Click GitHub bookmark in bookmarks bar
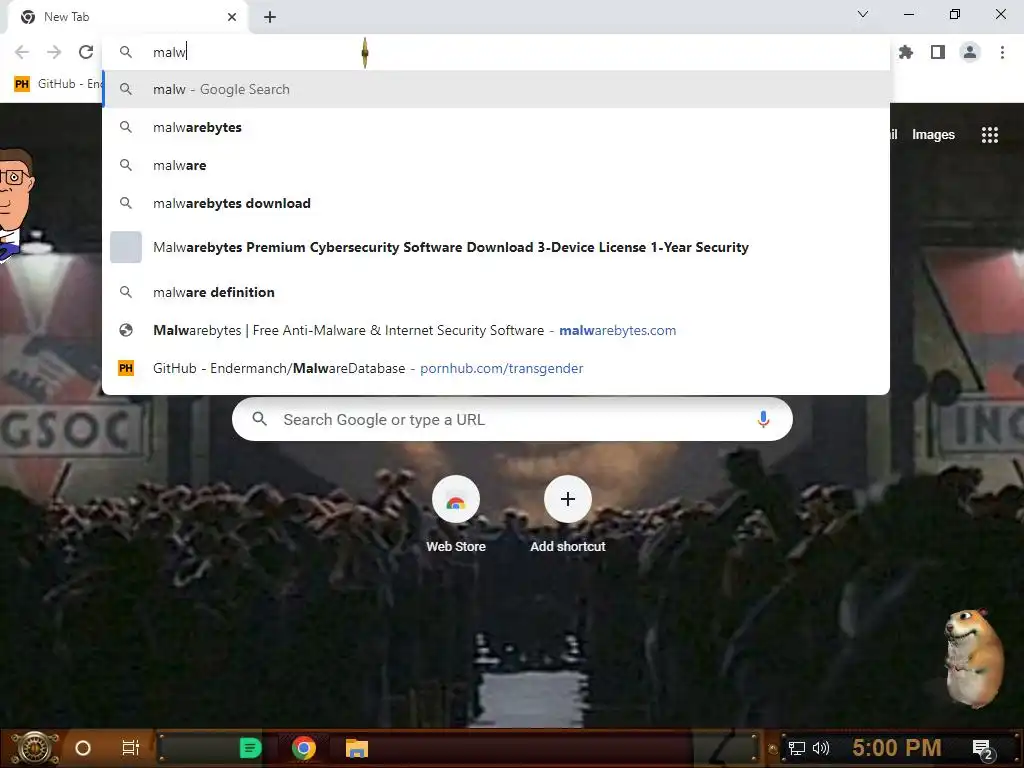 tap(57, 84)
